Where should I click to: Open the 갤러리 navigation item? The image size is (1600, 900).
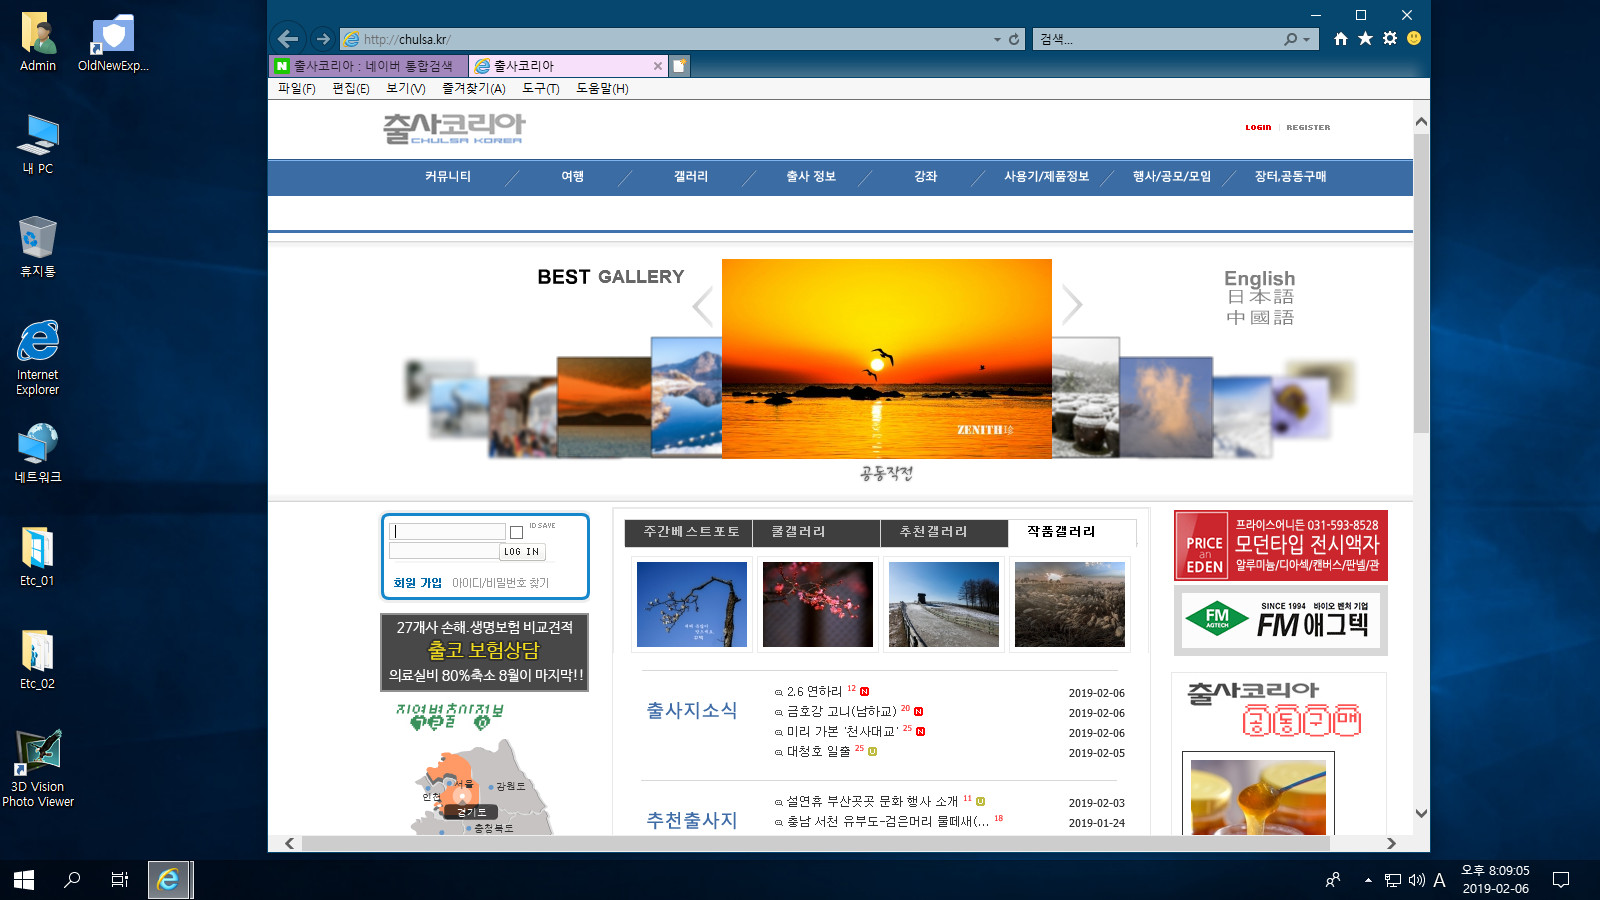tap(690, 176)
